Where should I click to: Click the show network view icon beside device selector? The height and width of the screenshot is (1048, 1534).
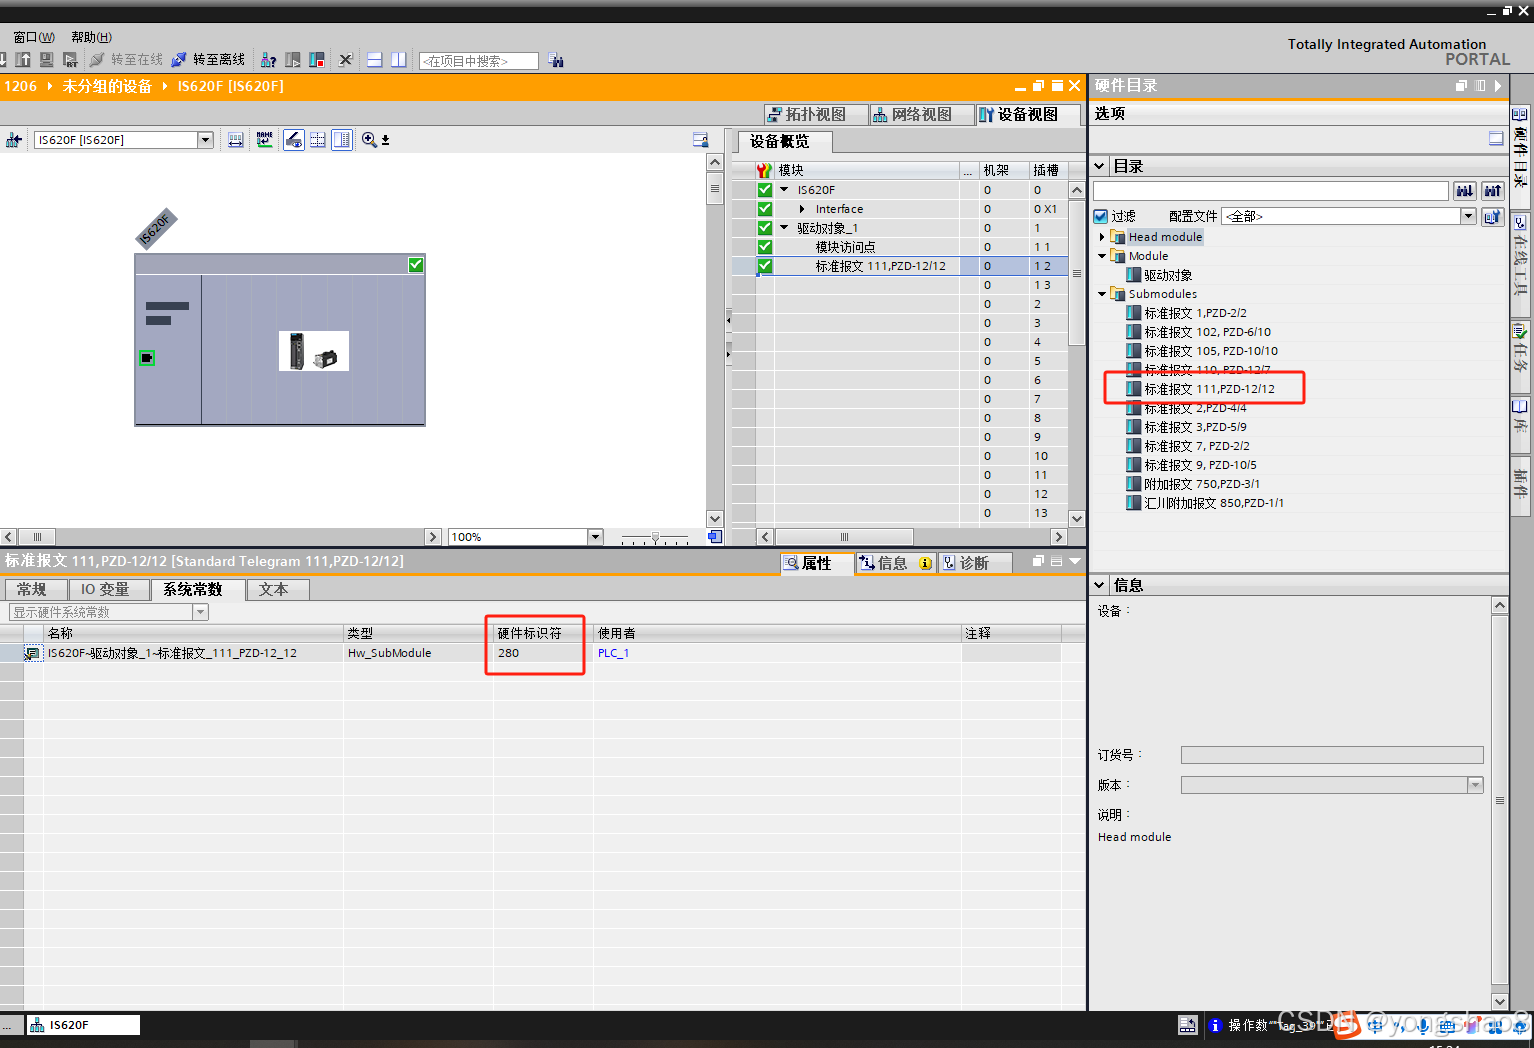pos(14,140)
